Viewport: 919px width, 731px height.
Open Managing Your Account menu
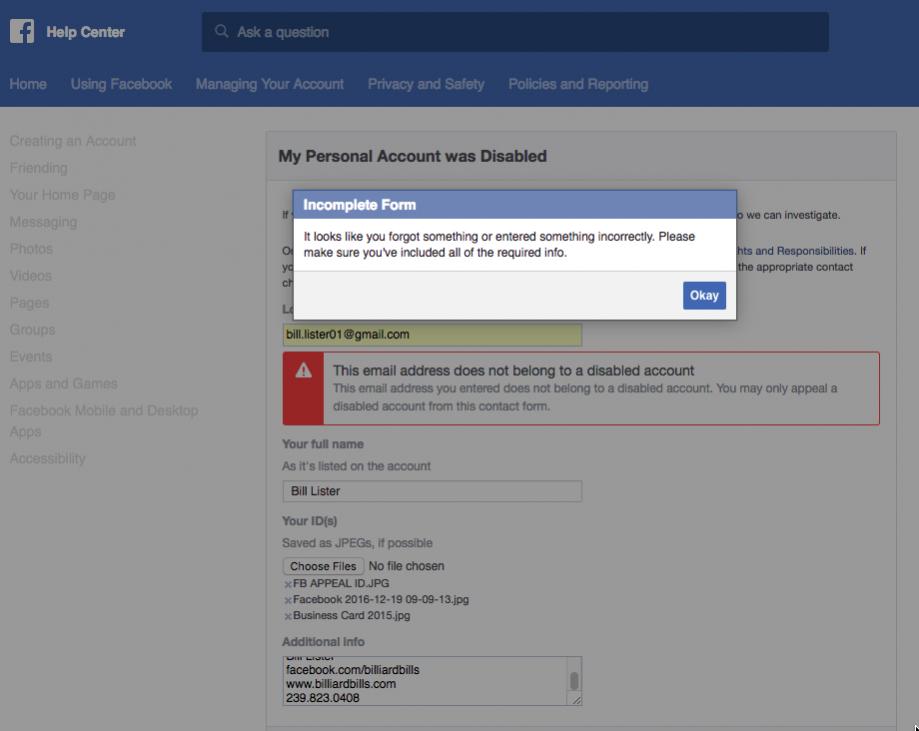(x=269, y=84)
